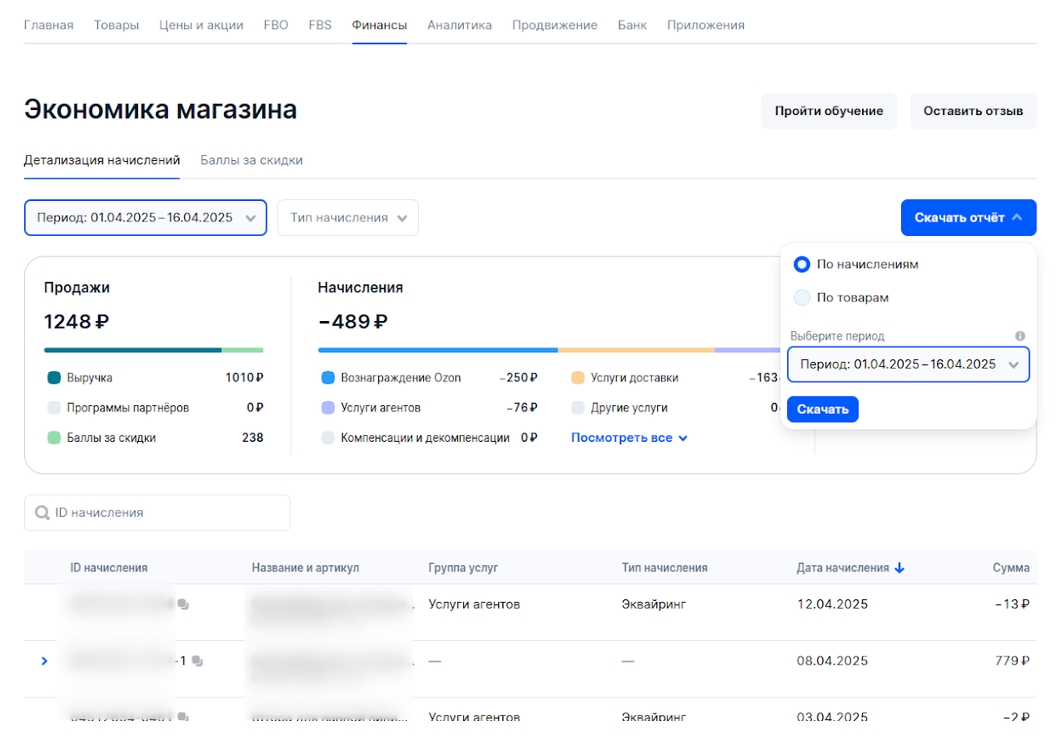Screen dimensions: 1061x751
Task: Click the ID начисления search field
Action: tap(157, 513)
